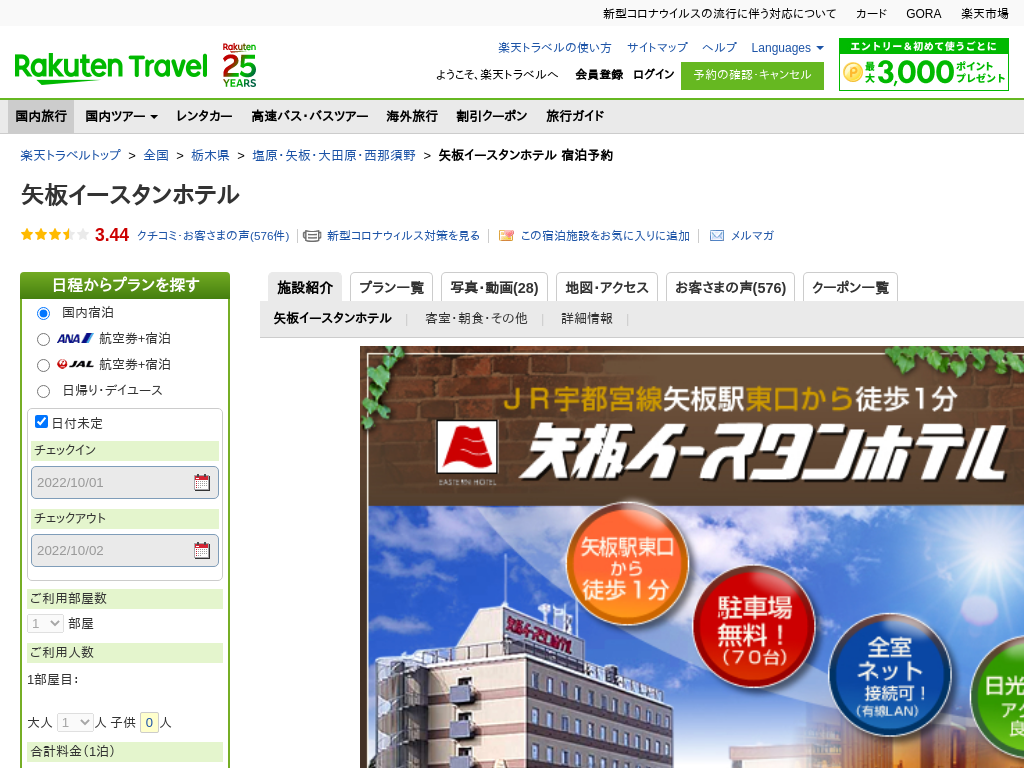Go to 楽天トラベルトップ breadcrumb
This screenshot has height=768, width=1024.
71,155
